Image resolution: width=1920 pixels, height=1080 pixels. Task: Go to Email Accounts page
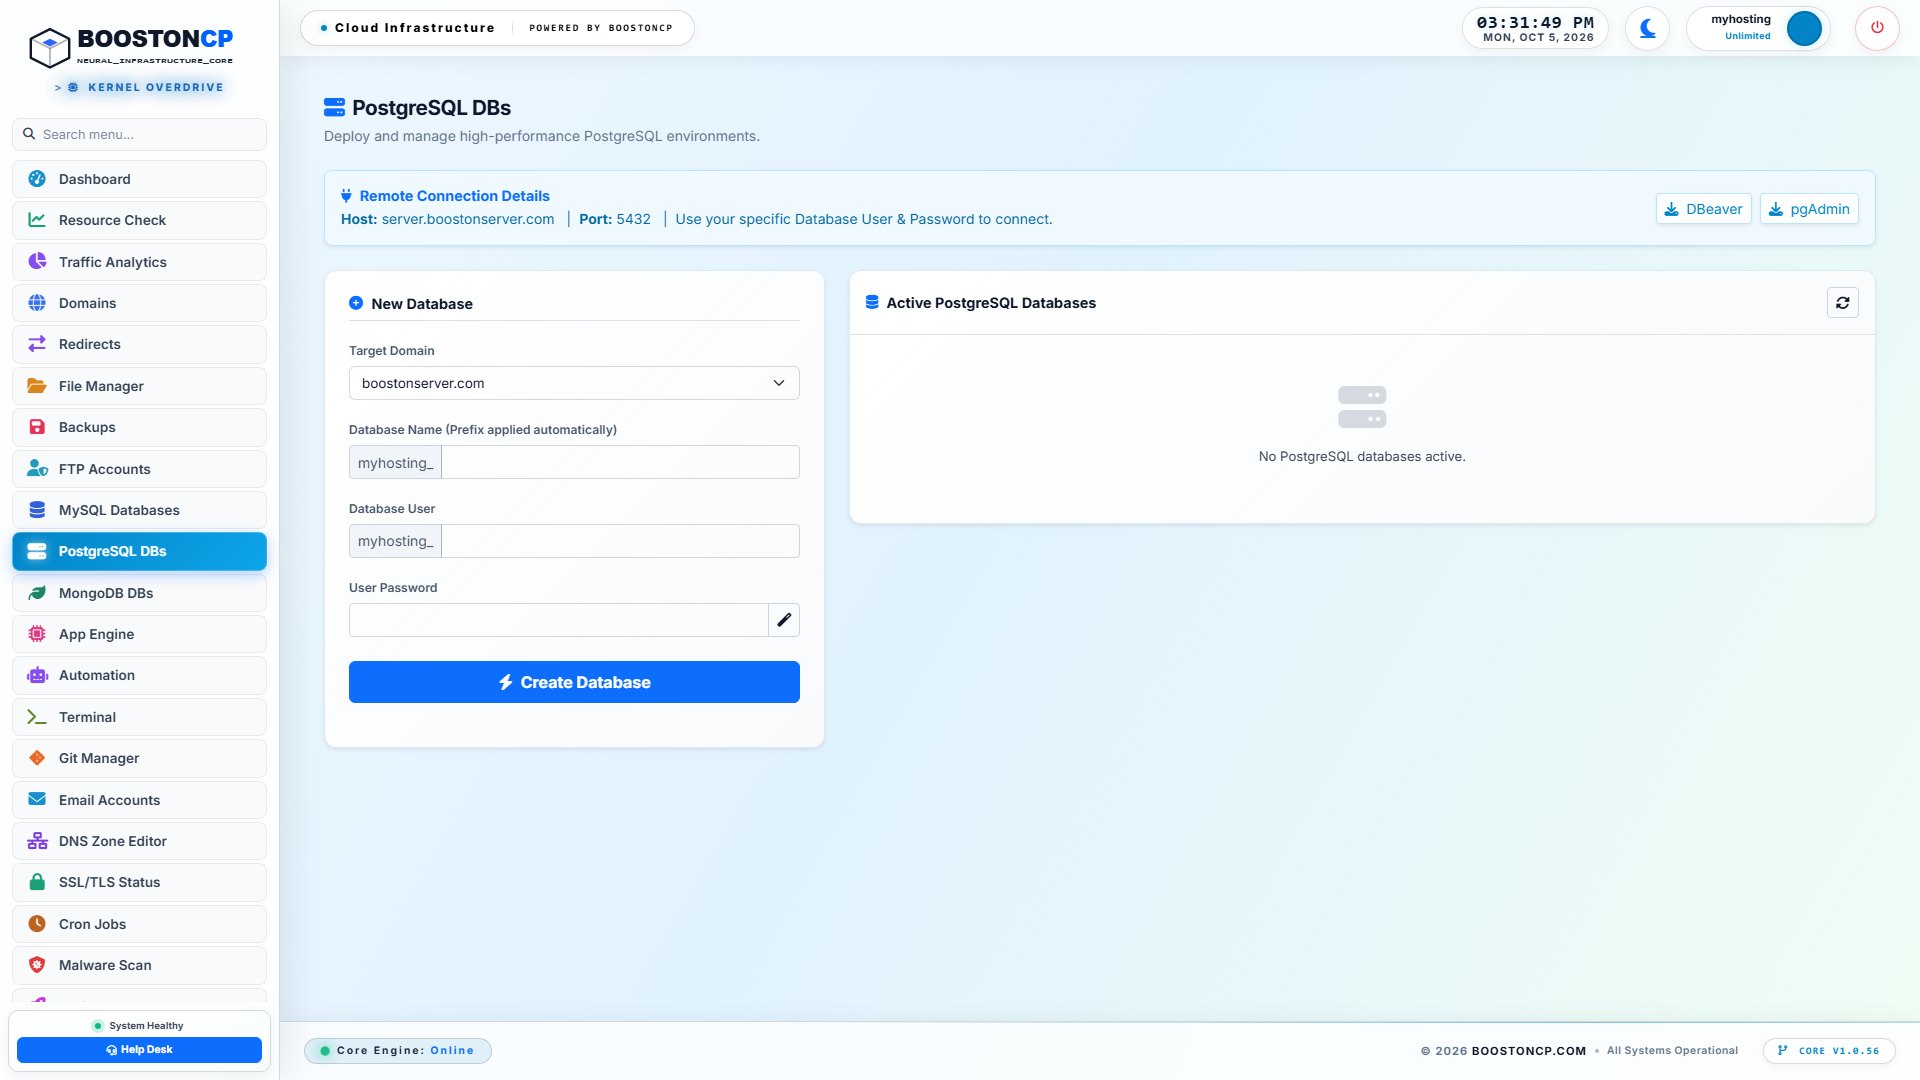tap(139, 800)
